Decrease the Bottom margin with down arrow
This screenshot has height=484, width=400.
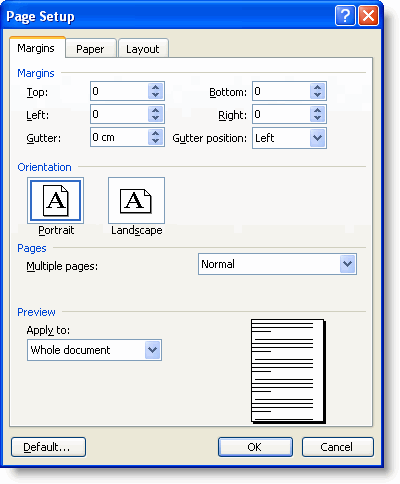[x=317, y=95]
